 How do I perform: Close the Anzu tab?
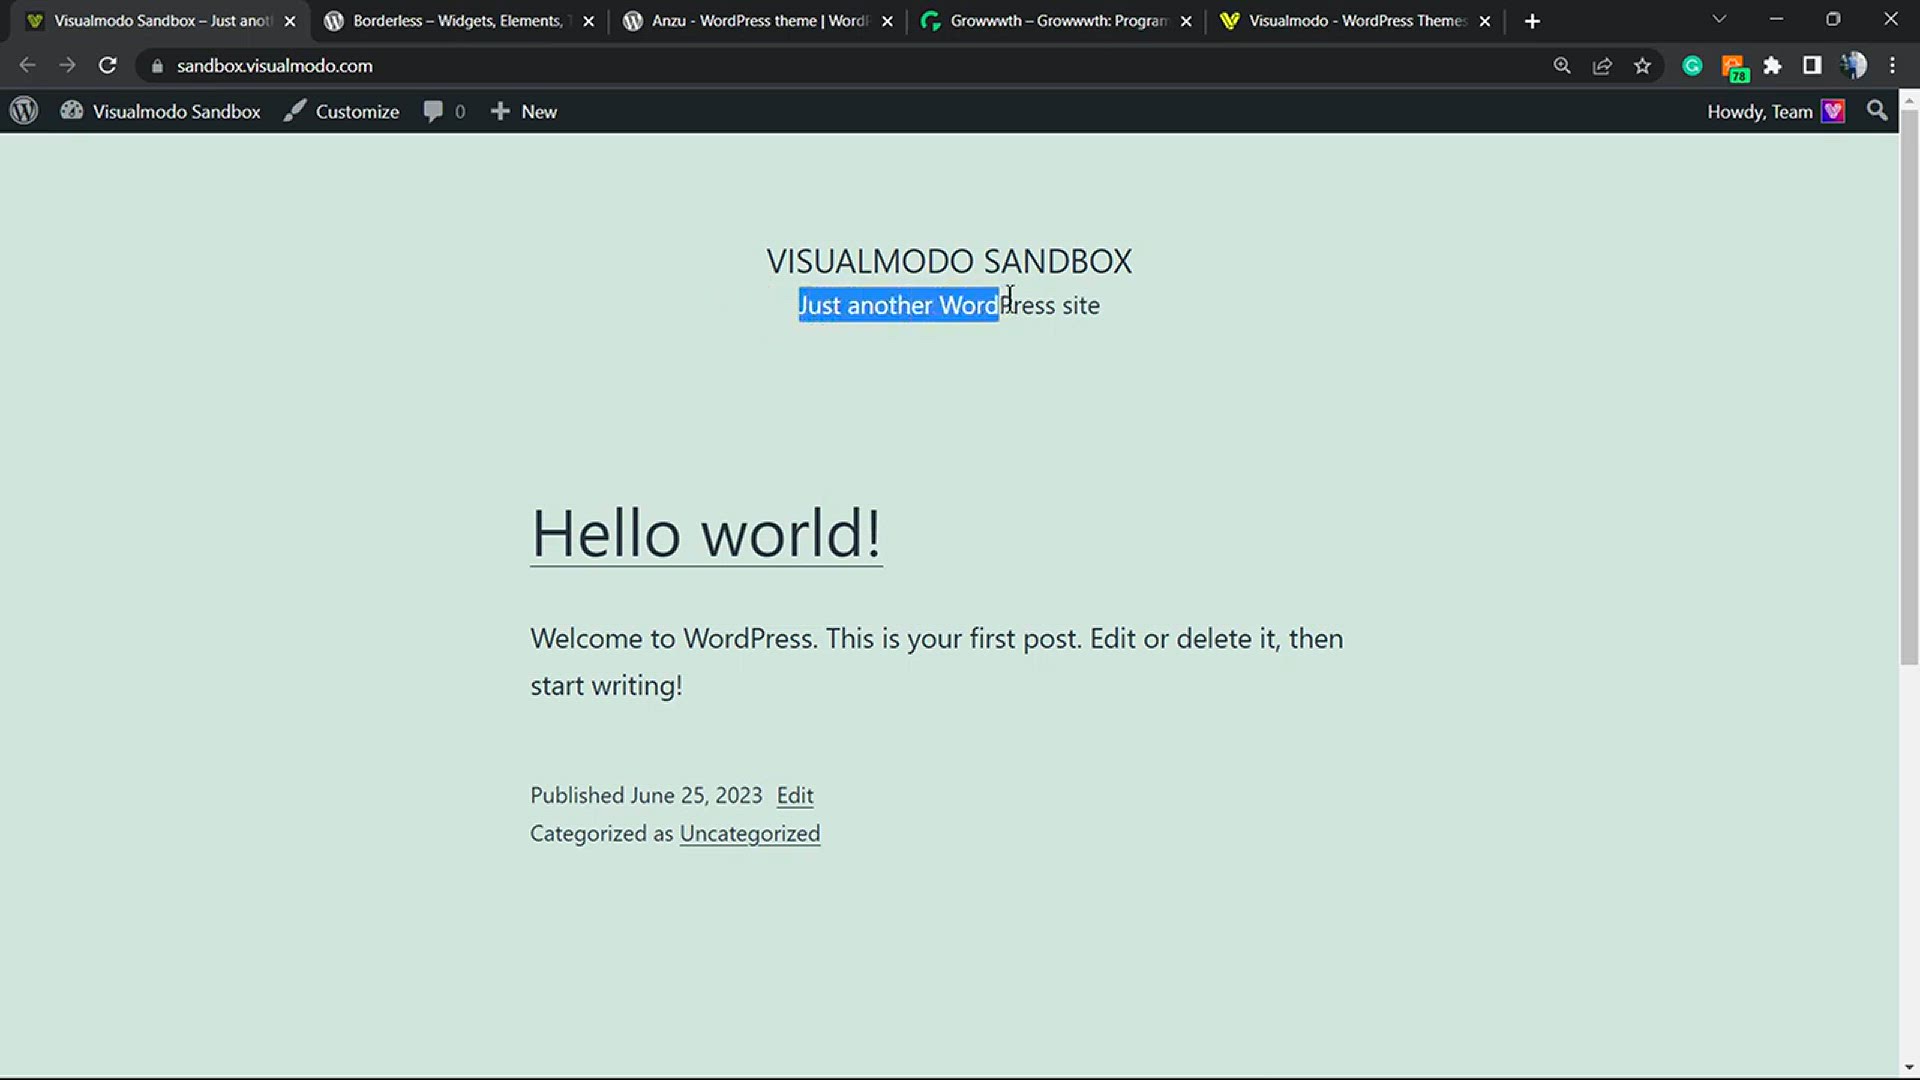[x=887, y=21]
